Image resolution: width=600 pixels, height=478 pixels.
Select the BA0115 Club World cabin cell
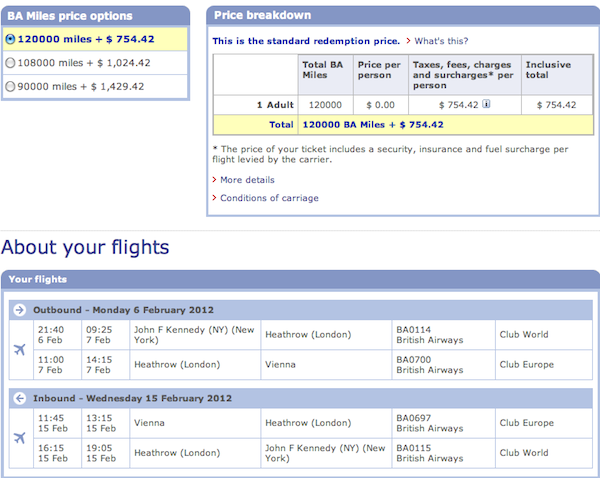(x=544, y=453)
